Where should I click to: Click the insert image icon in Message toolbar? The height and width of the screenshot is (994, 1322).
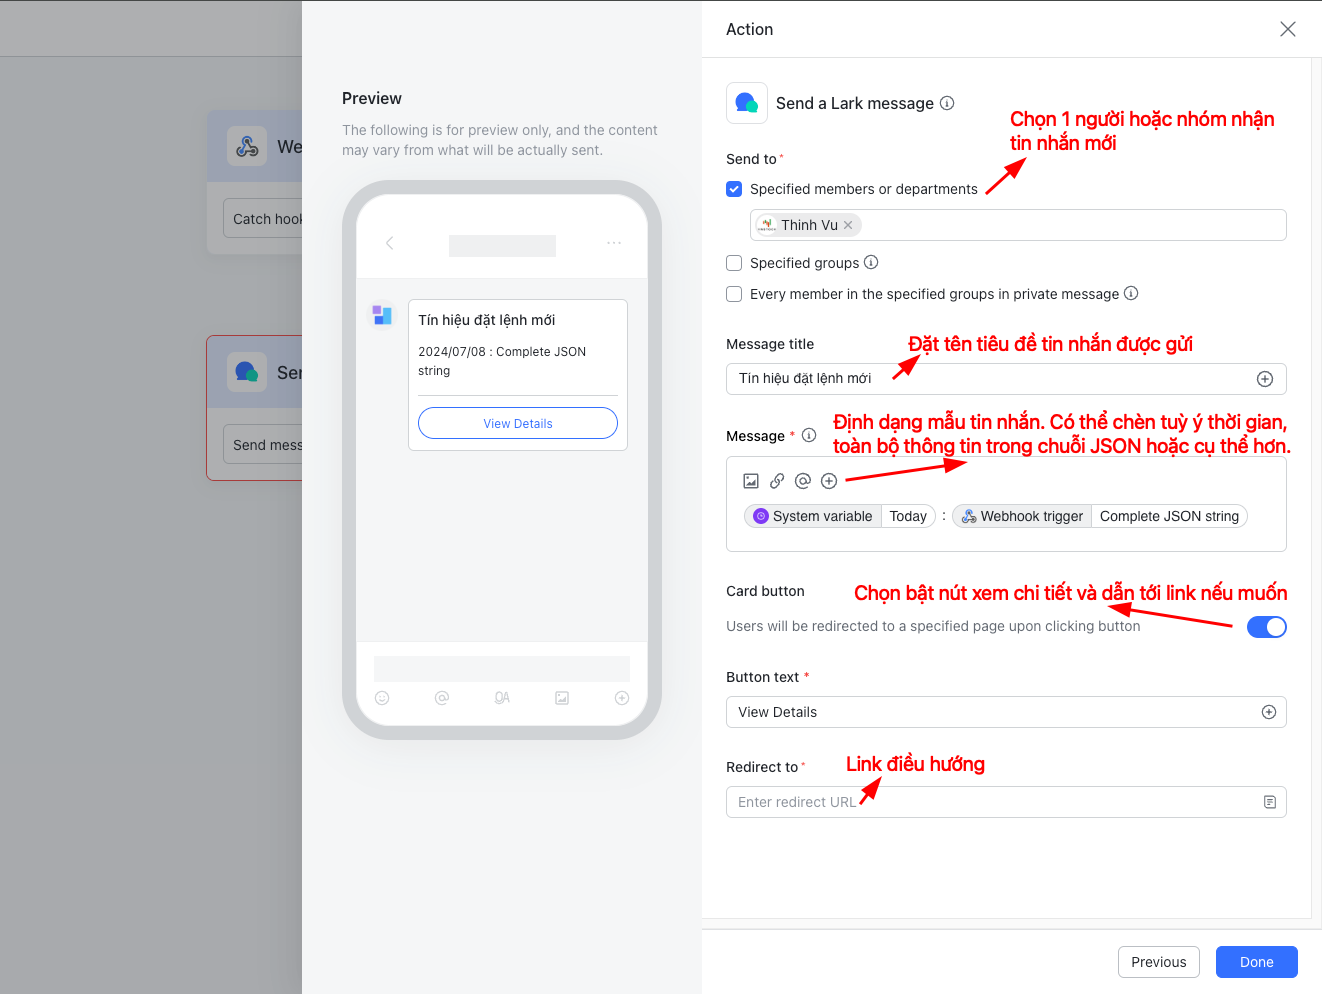[751, 481]
